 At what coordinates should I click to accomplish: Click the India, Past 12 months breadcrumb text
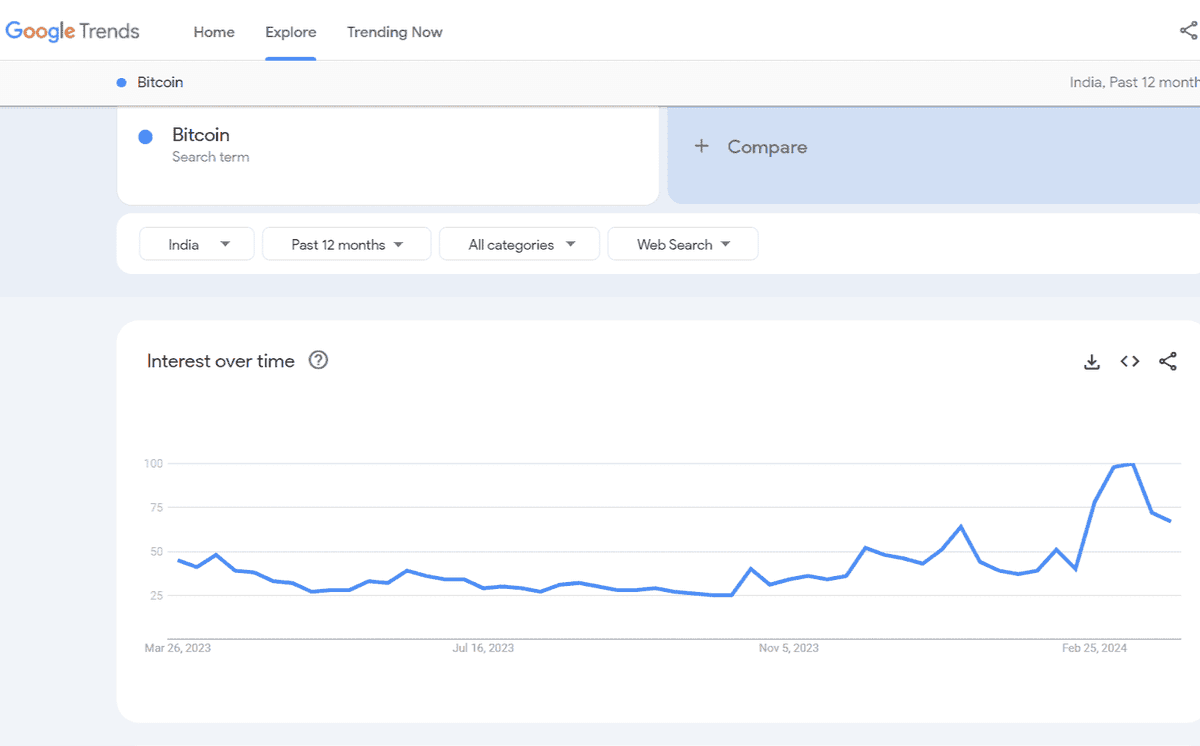(1133, 82)
